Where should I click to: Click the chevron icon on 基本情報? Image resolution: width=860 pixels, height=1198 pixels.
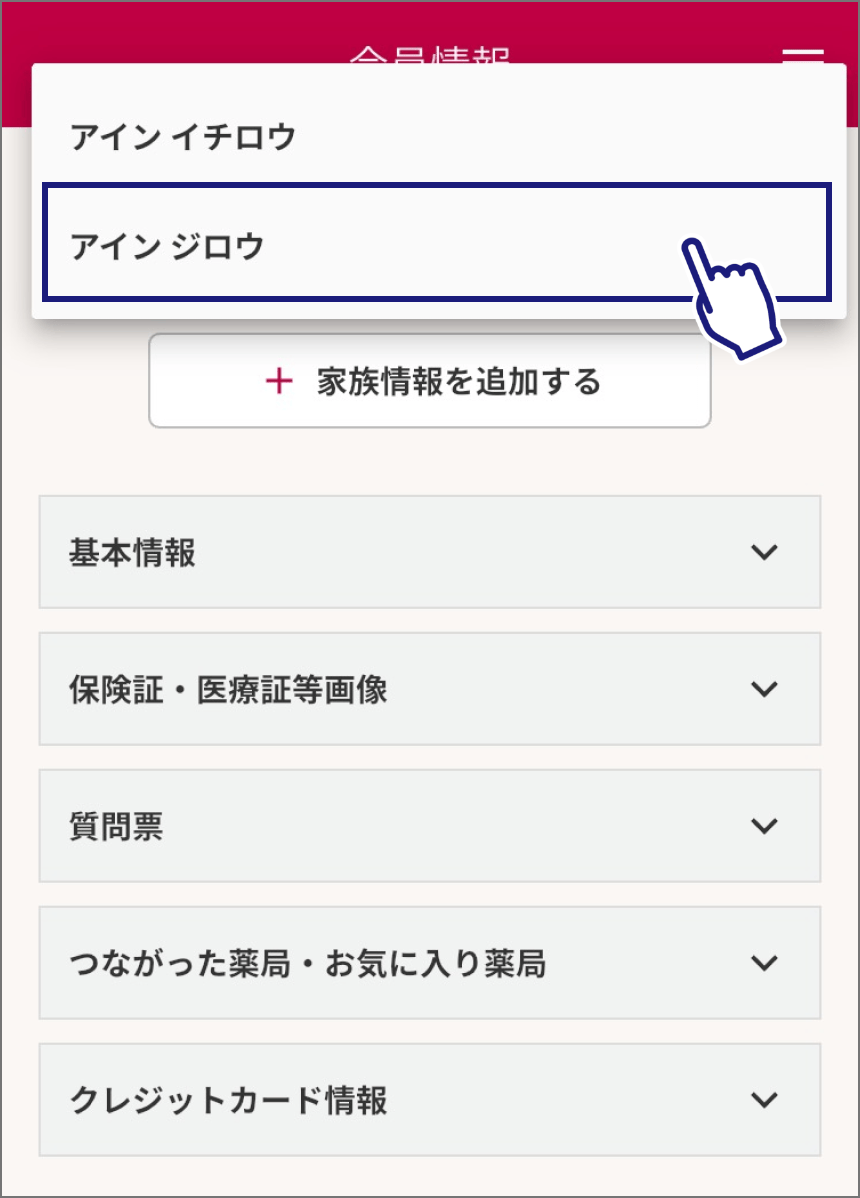pos(764,552)
